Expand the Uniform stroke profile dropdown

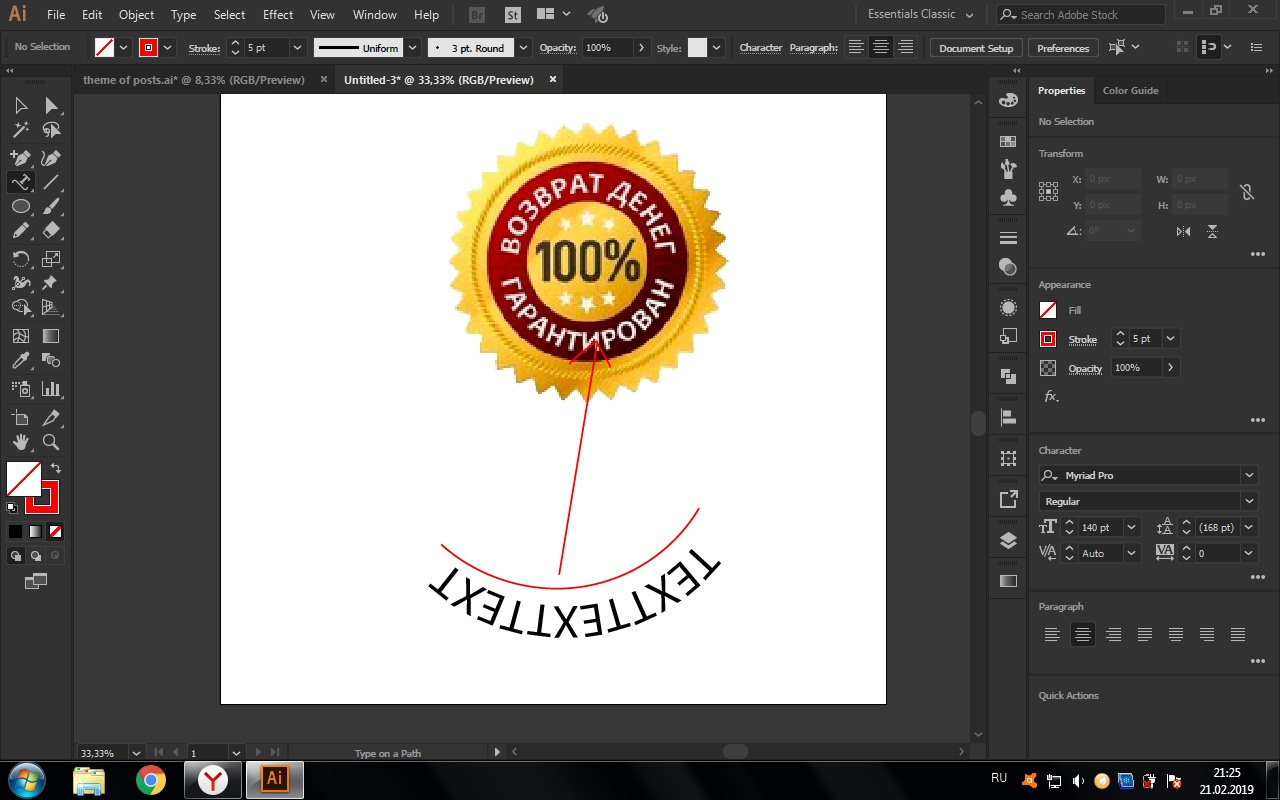(413, 47)
